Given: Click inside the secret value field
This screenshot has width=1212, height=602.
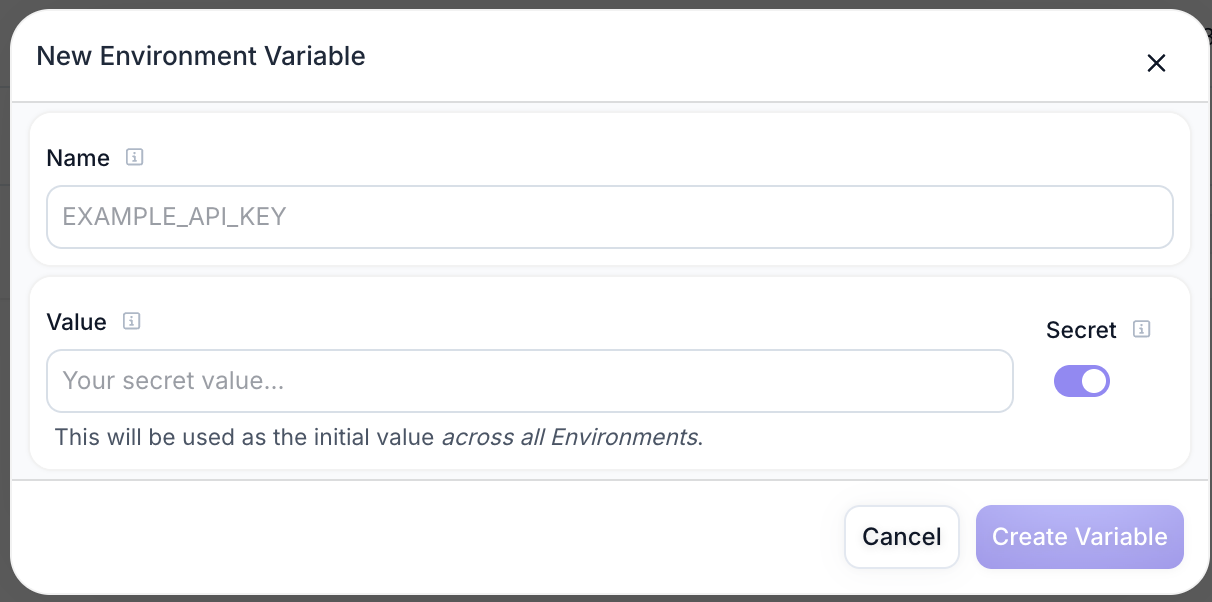Looking at the screenshot, I should 529,381.
